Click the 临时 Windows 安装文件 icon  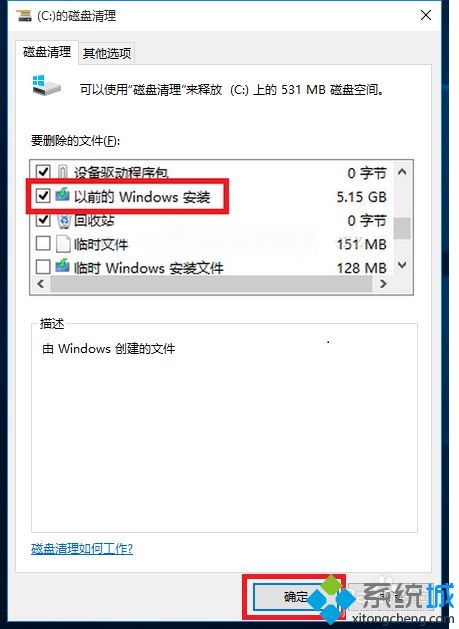click(x=62, y=266)
